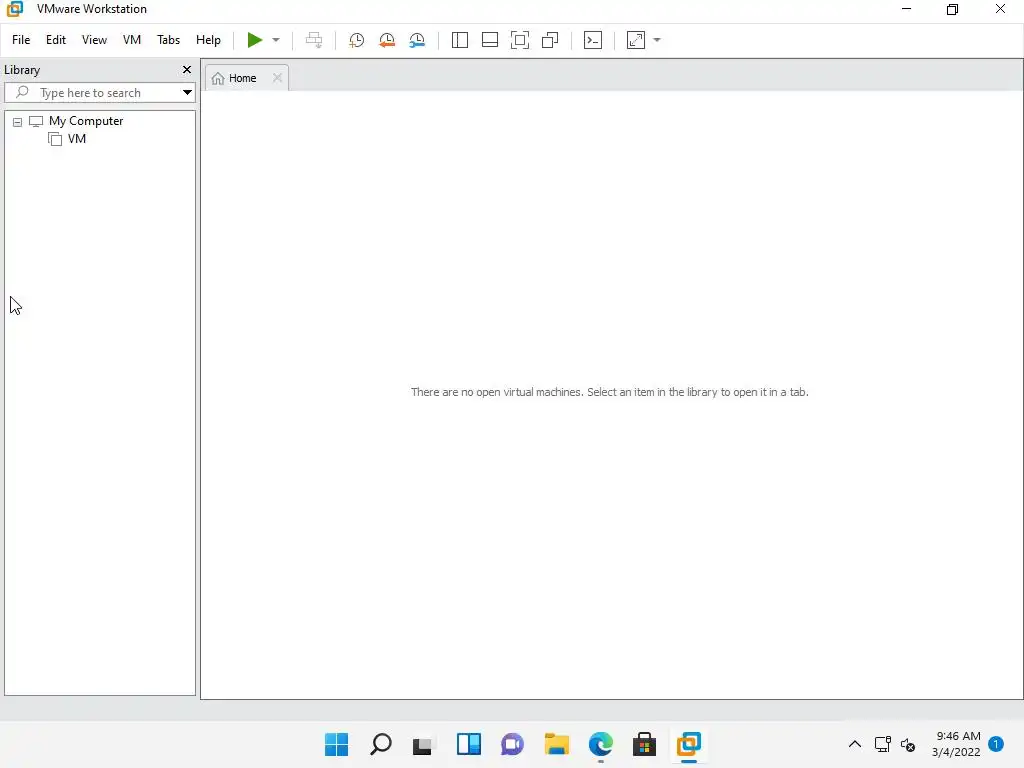Open the VM menu
The height and width of the screenshot is (768, 1024).
pos(132,40)
